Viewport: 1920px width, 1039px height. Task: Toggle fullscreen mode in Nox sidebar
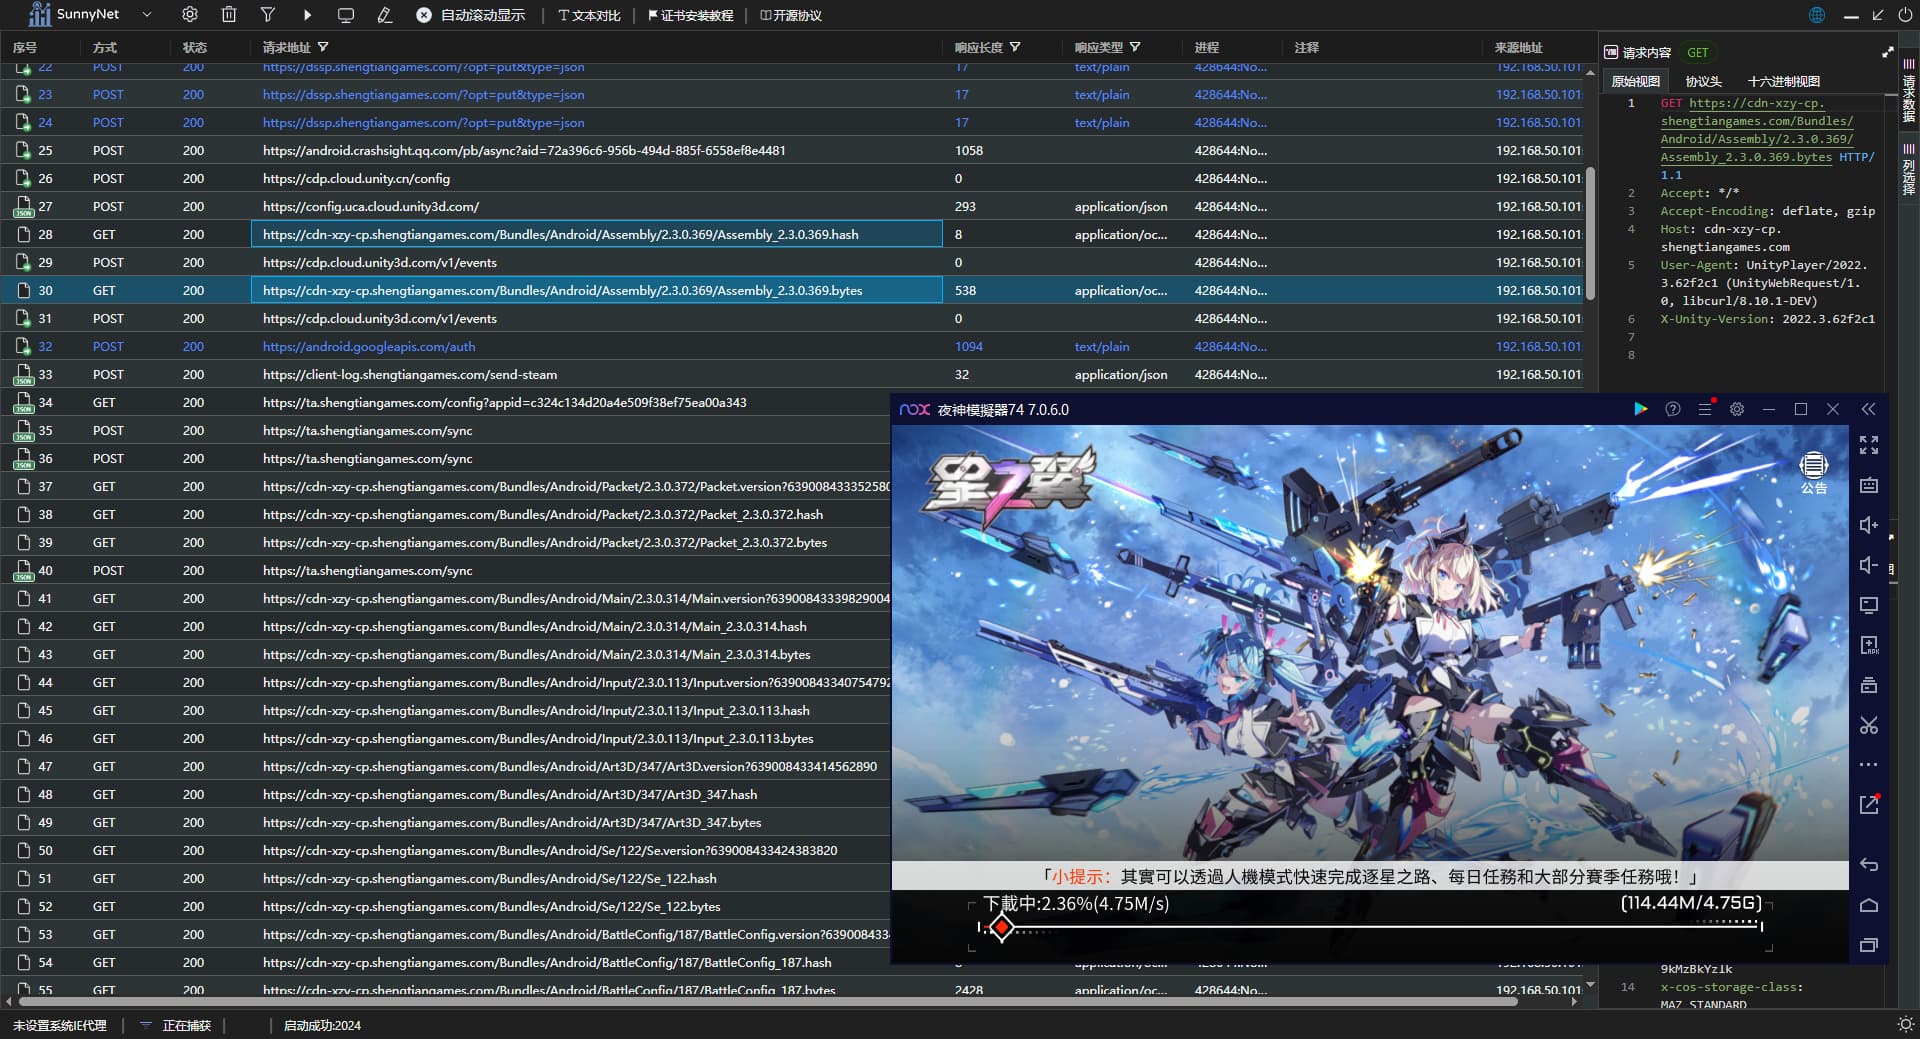click(1868, 445)
